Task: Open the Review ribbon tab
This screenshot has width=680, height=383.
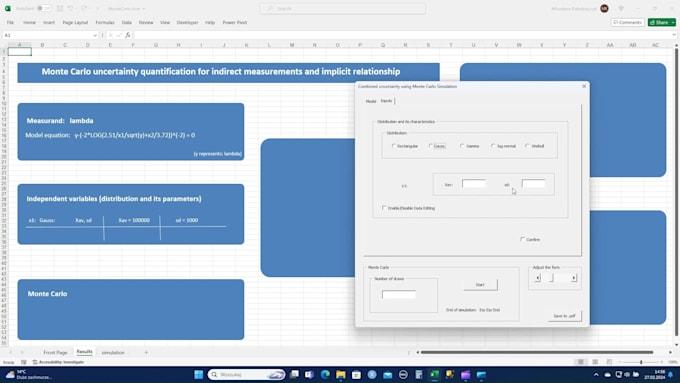Action: click(146, 23)
